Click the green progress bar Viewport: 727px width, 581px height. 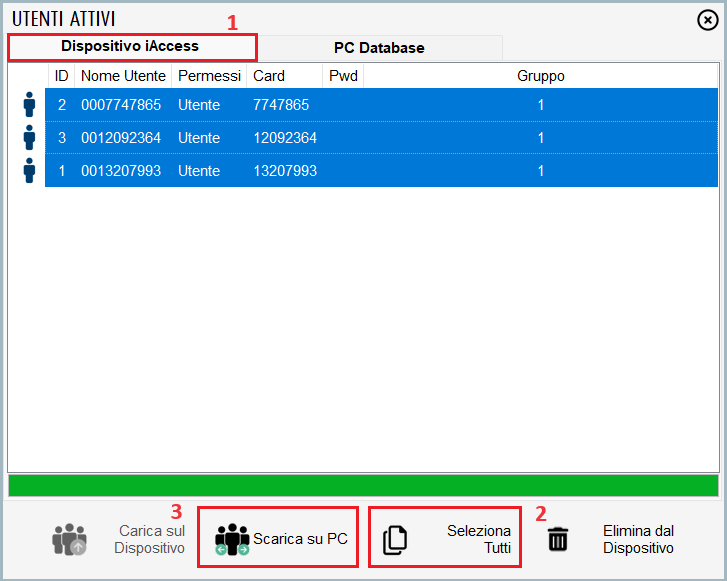(364, 485)
